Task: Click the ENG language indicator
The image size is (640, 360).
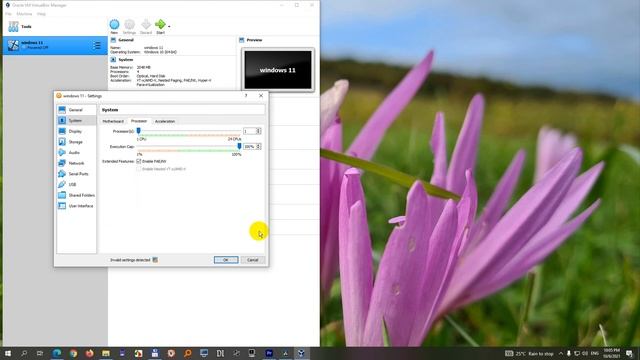Action: tap(595, 353)
